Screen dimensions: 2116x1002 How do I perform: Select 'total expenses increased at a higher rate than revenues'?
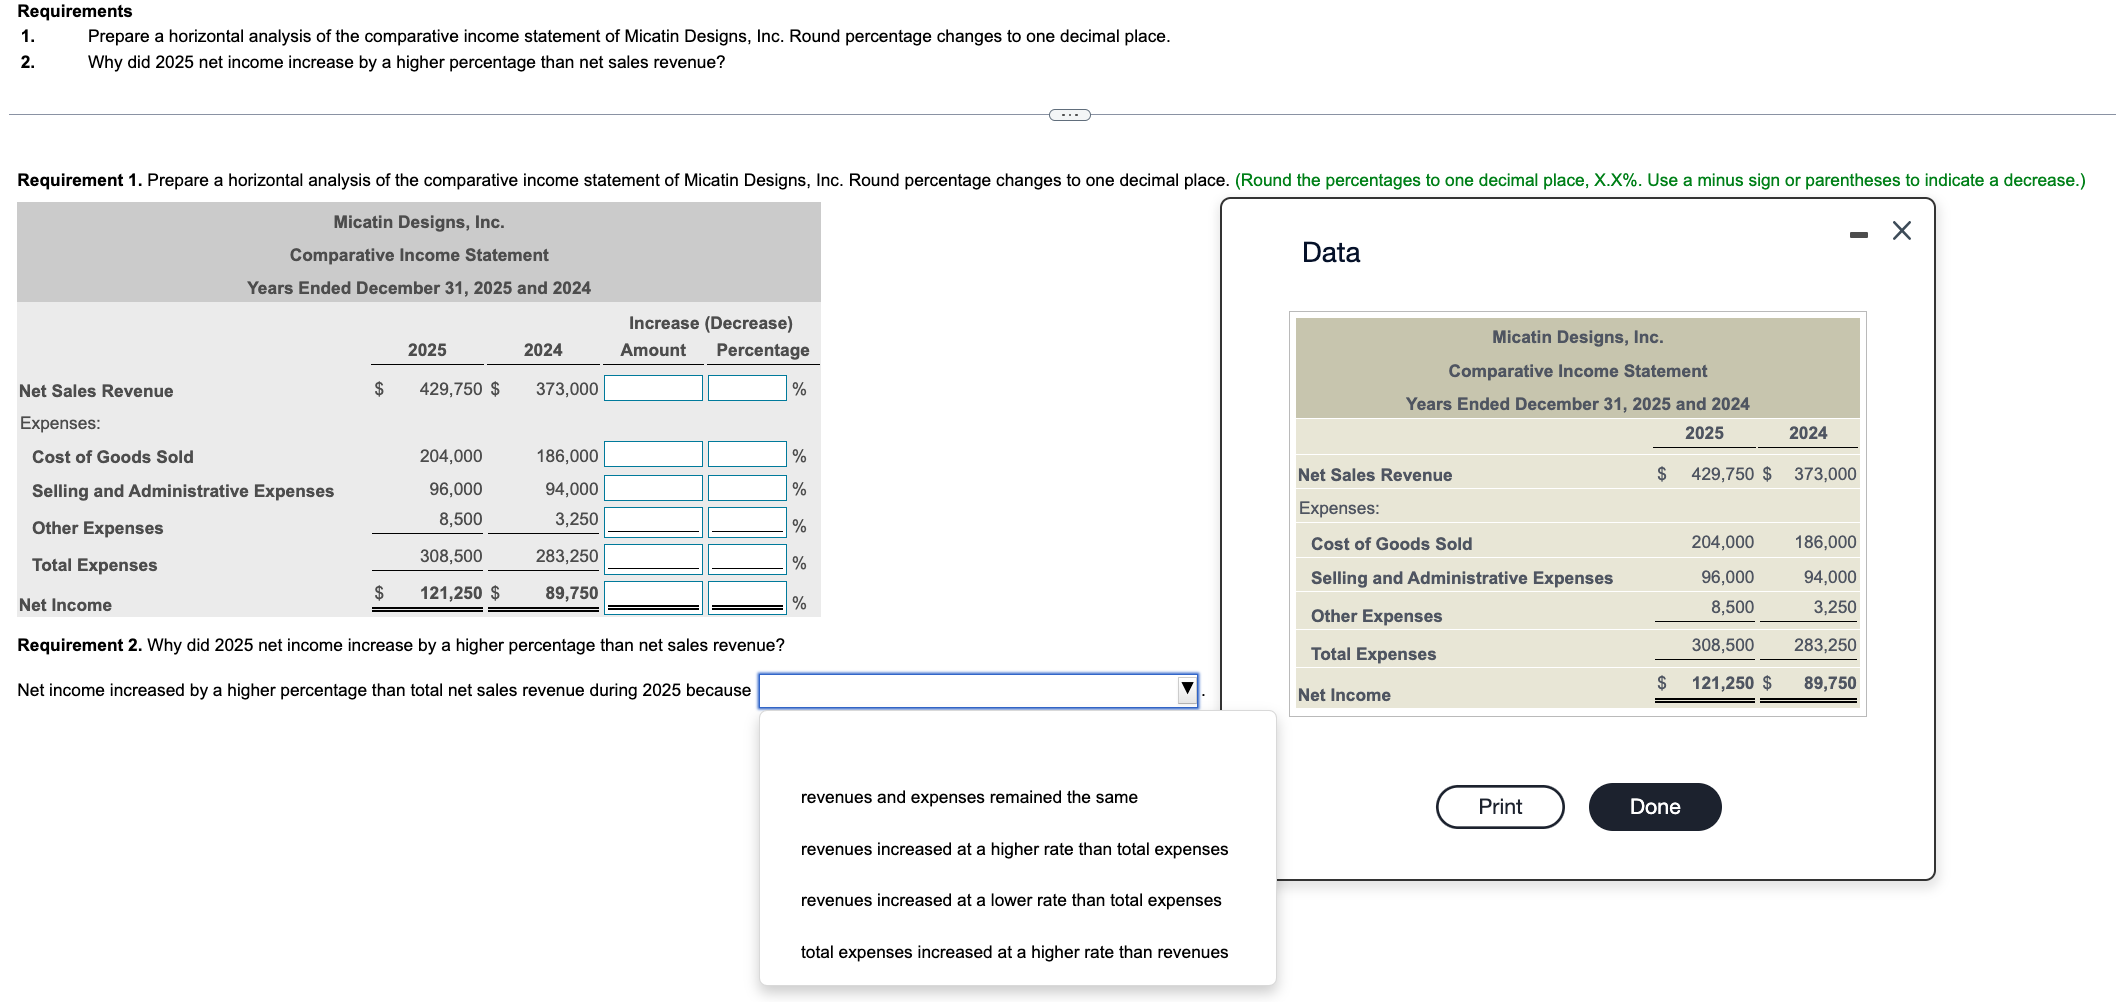(1013, 952)
